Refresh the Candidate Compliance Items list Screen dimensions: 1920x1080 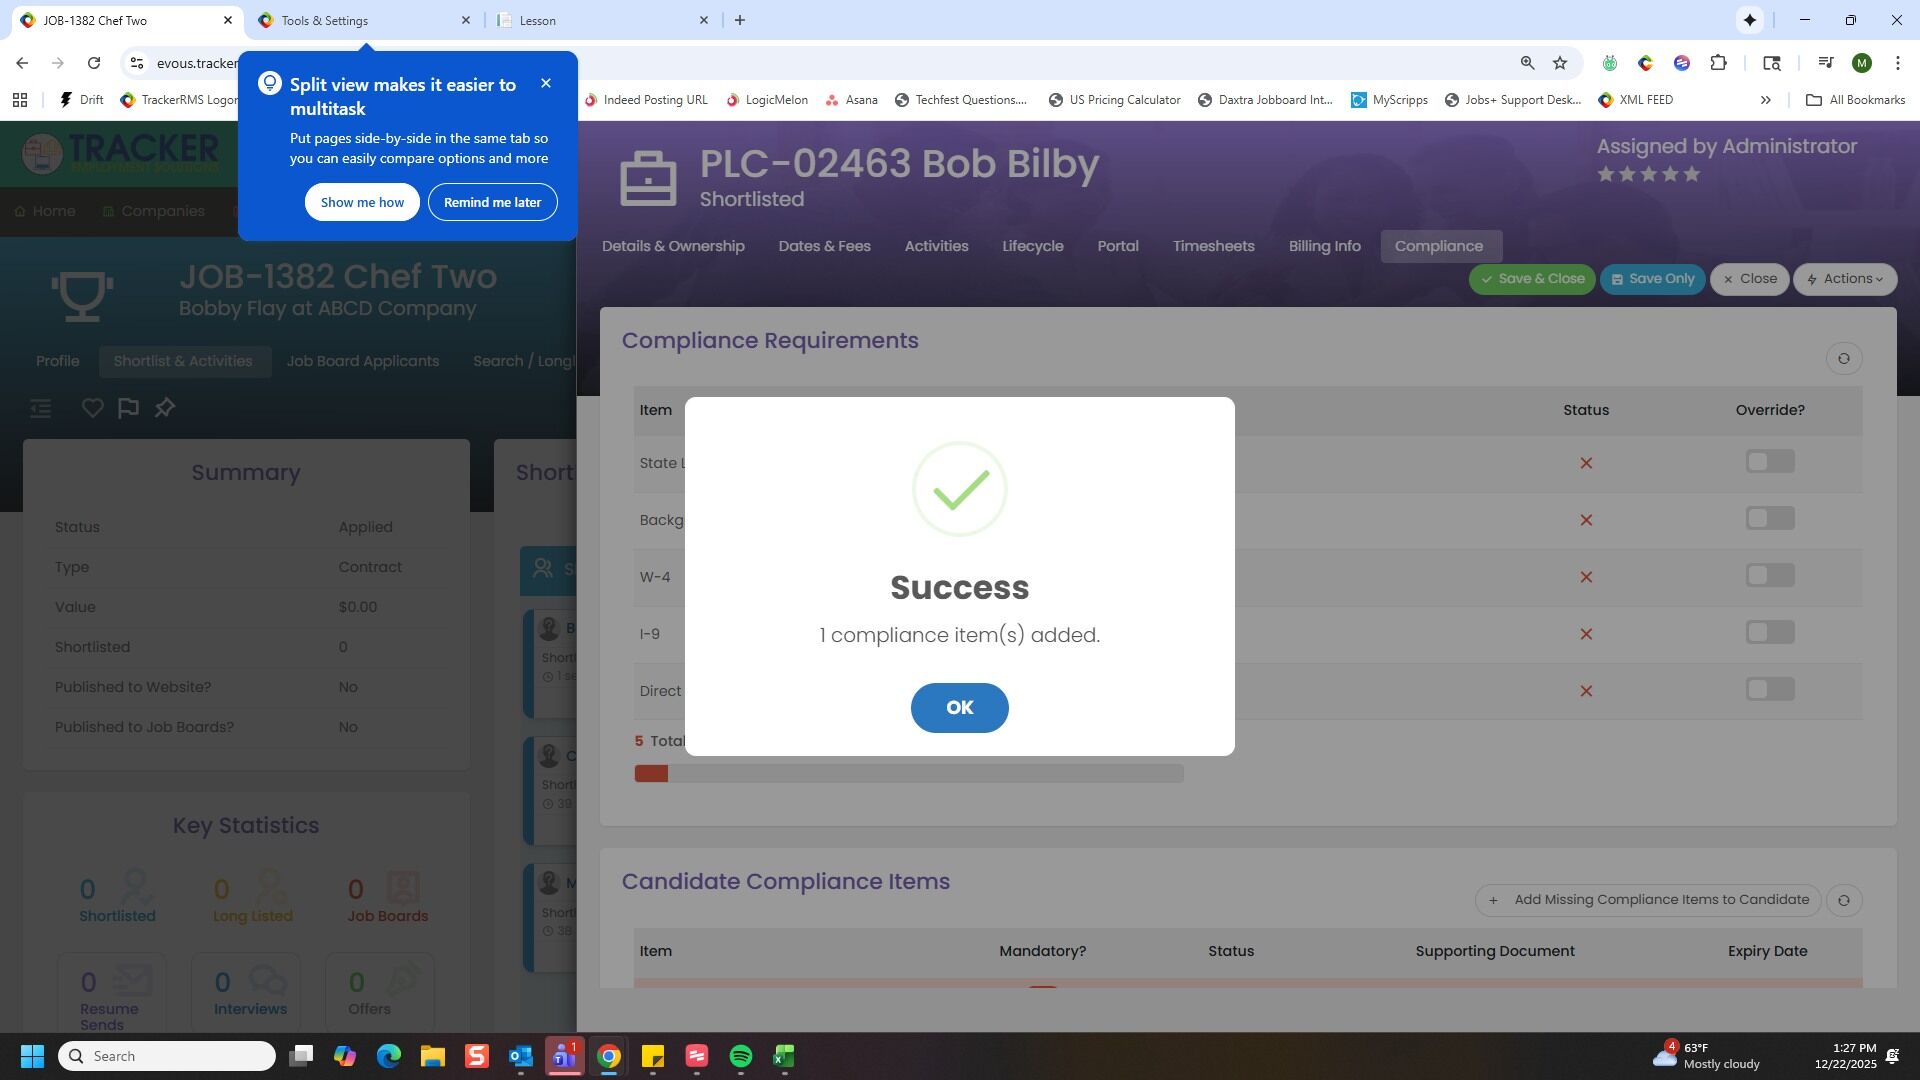(x=1843, y=900)
